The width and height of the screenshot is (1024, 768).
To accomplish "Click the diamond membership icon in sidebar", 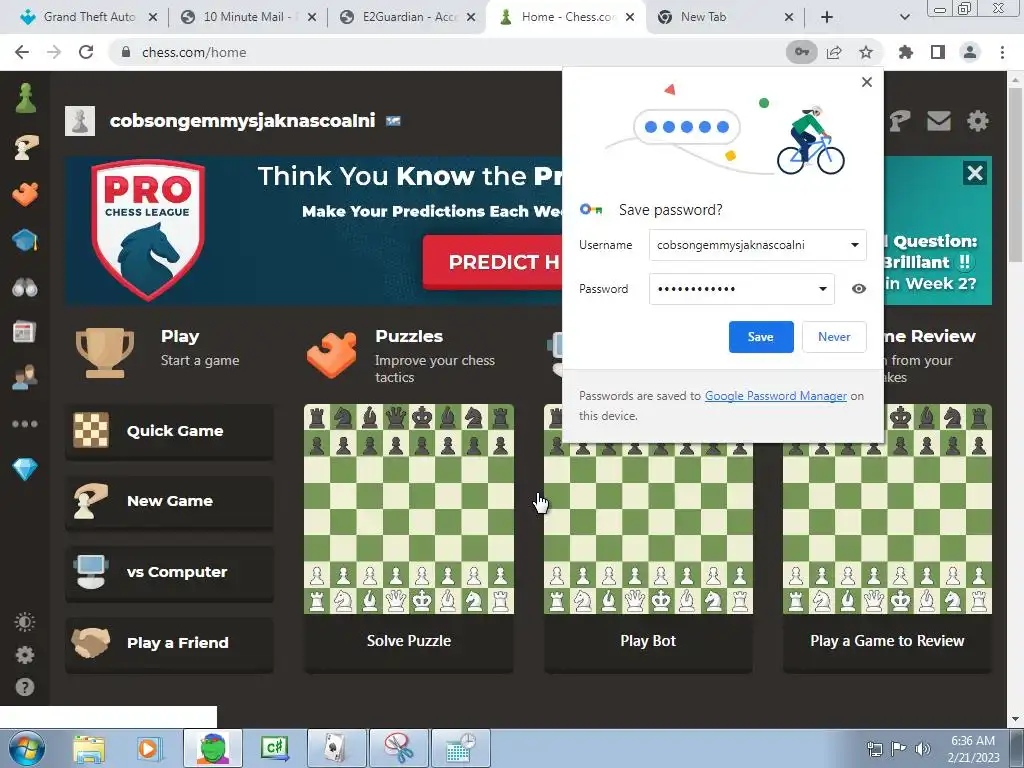I will [25, 469].
